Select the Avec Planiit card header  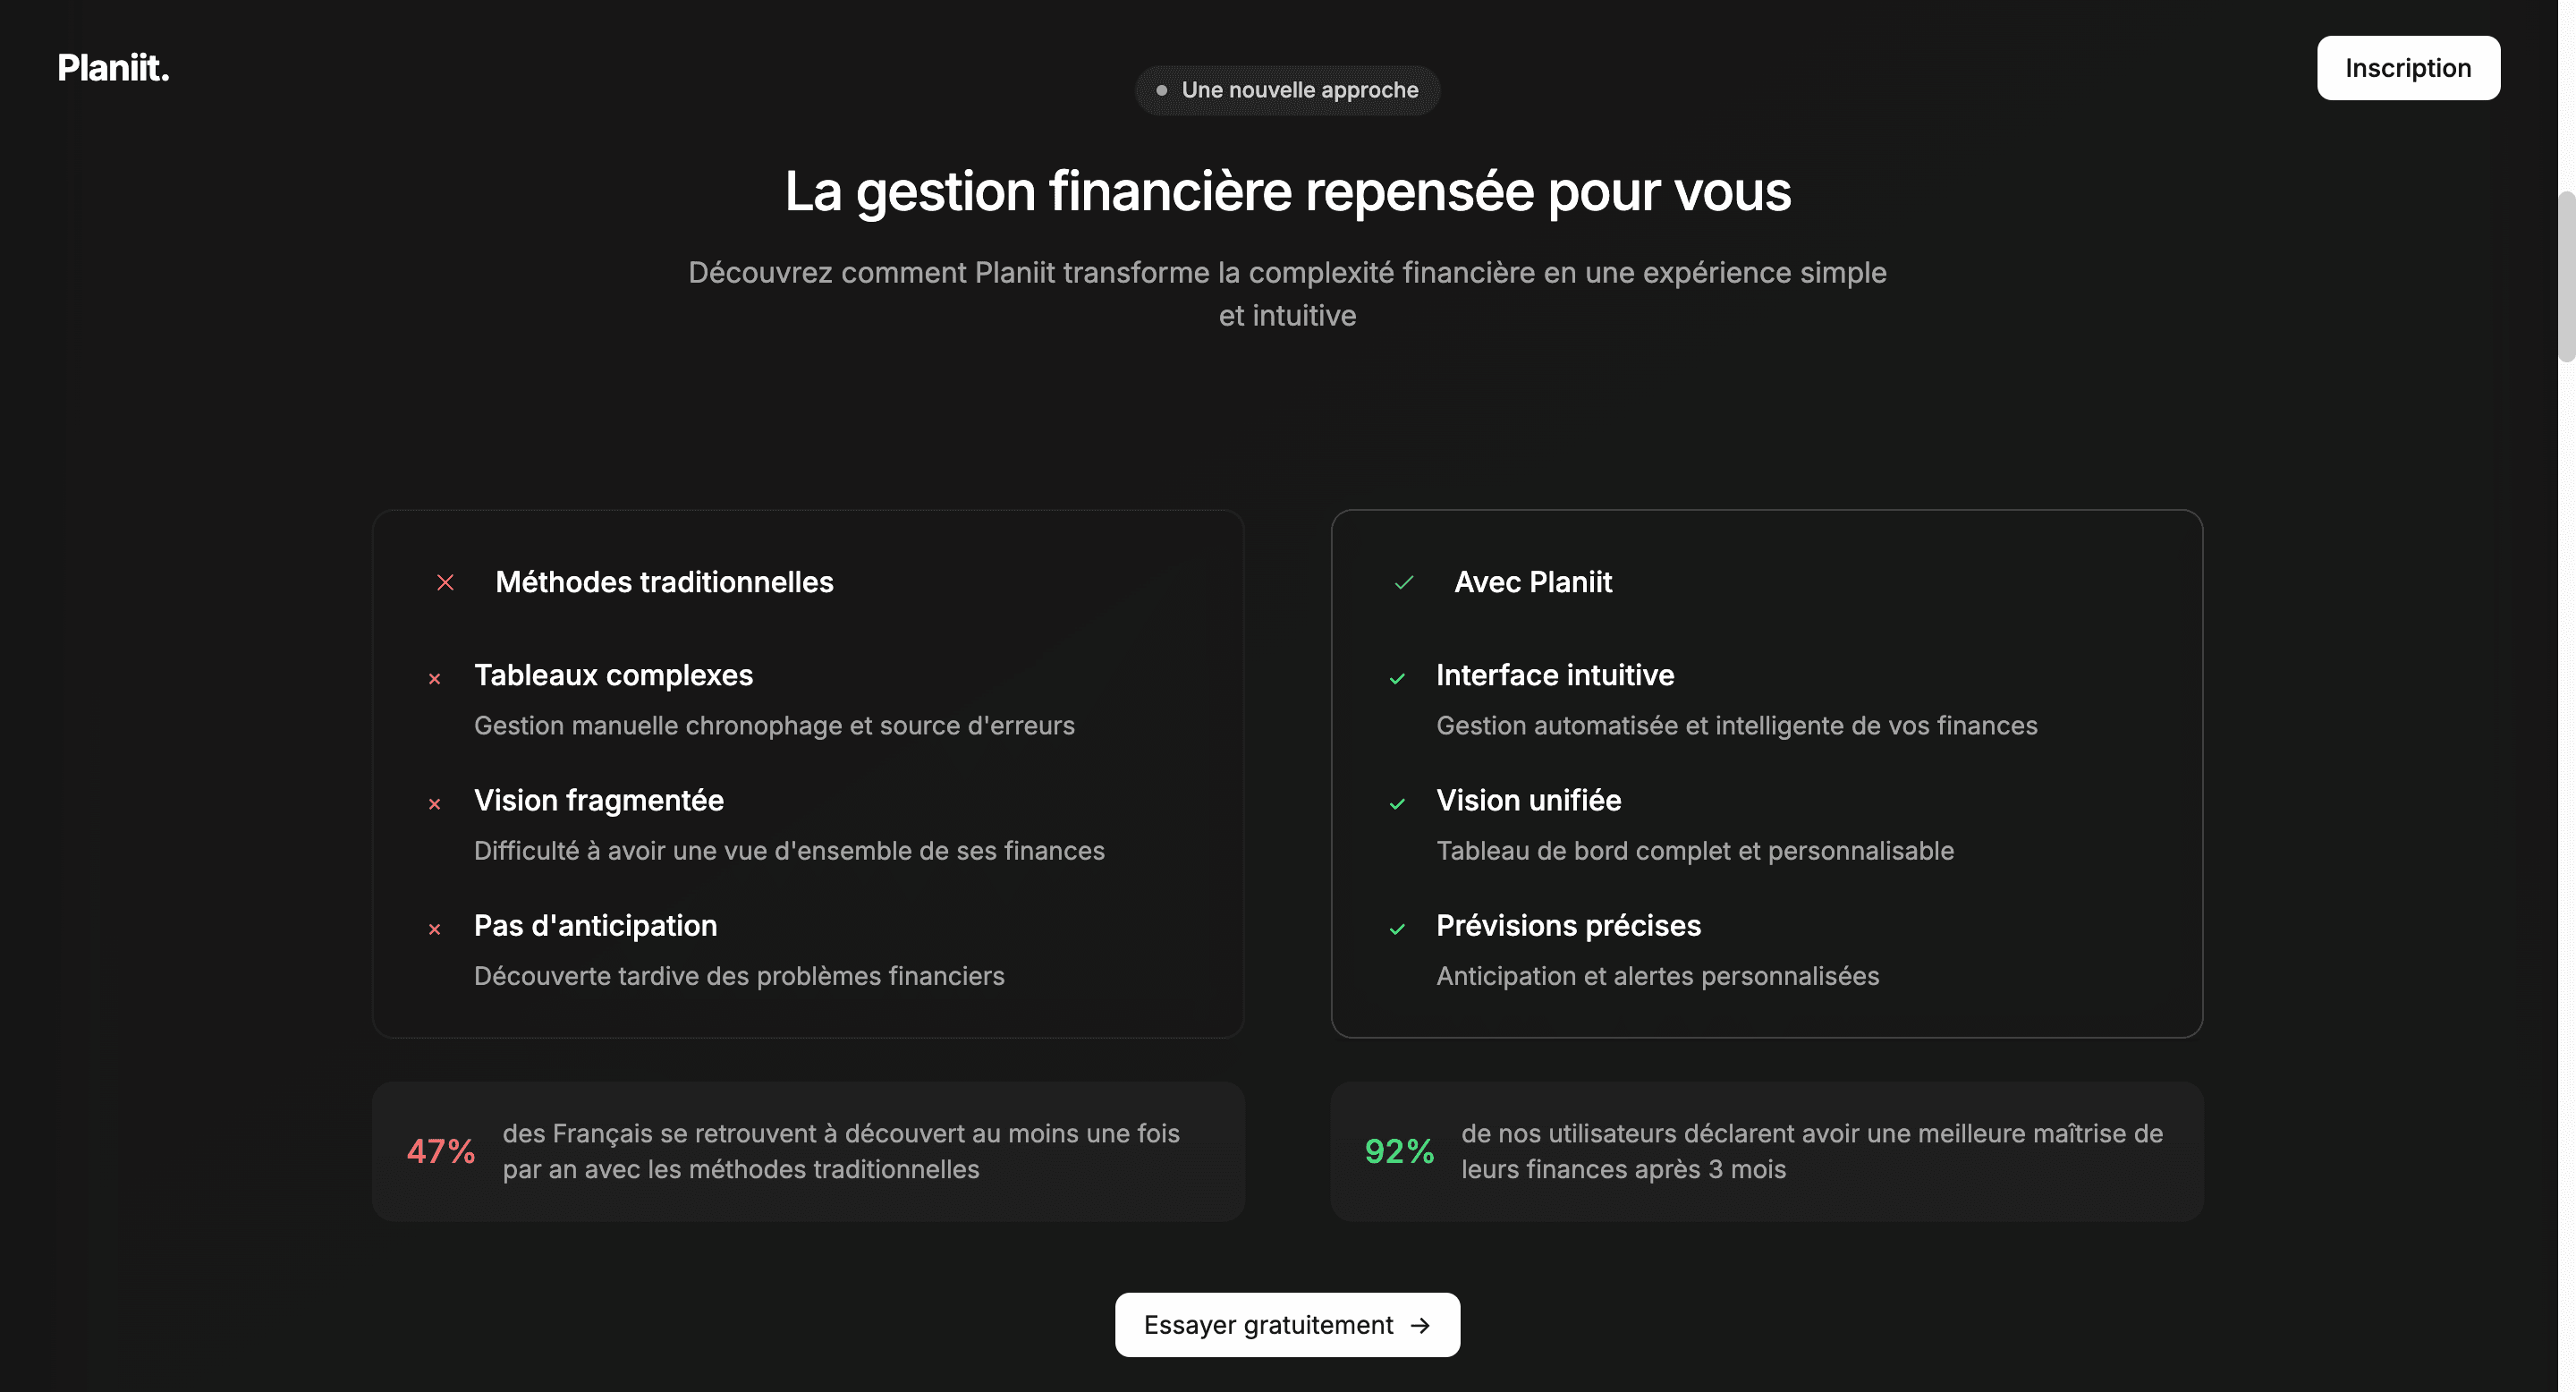pyautogui.click(x=1534, y=582)
